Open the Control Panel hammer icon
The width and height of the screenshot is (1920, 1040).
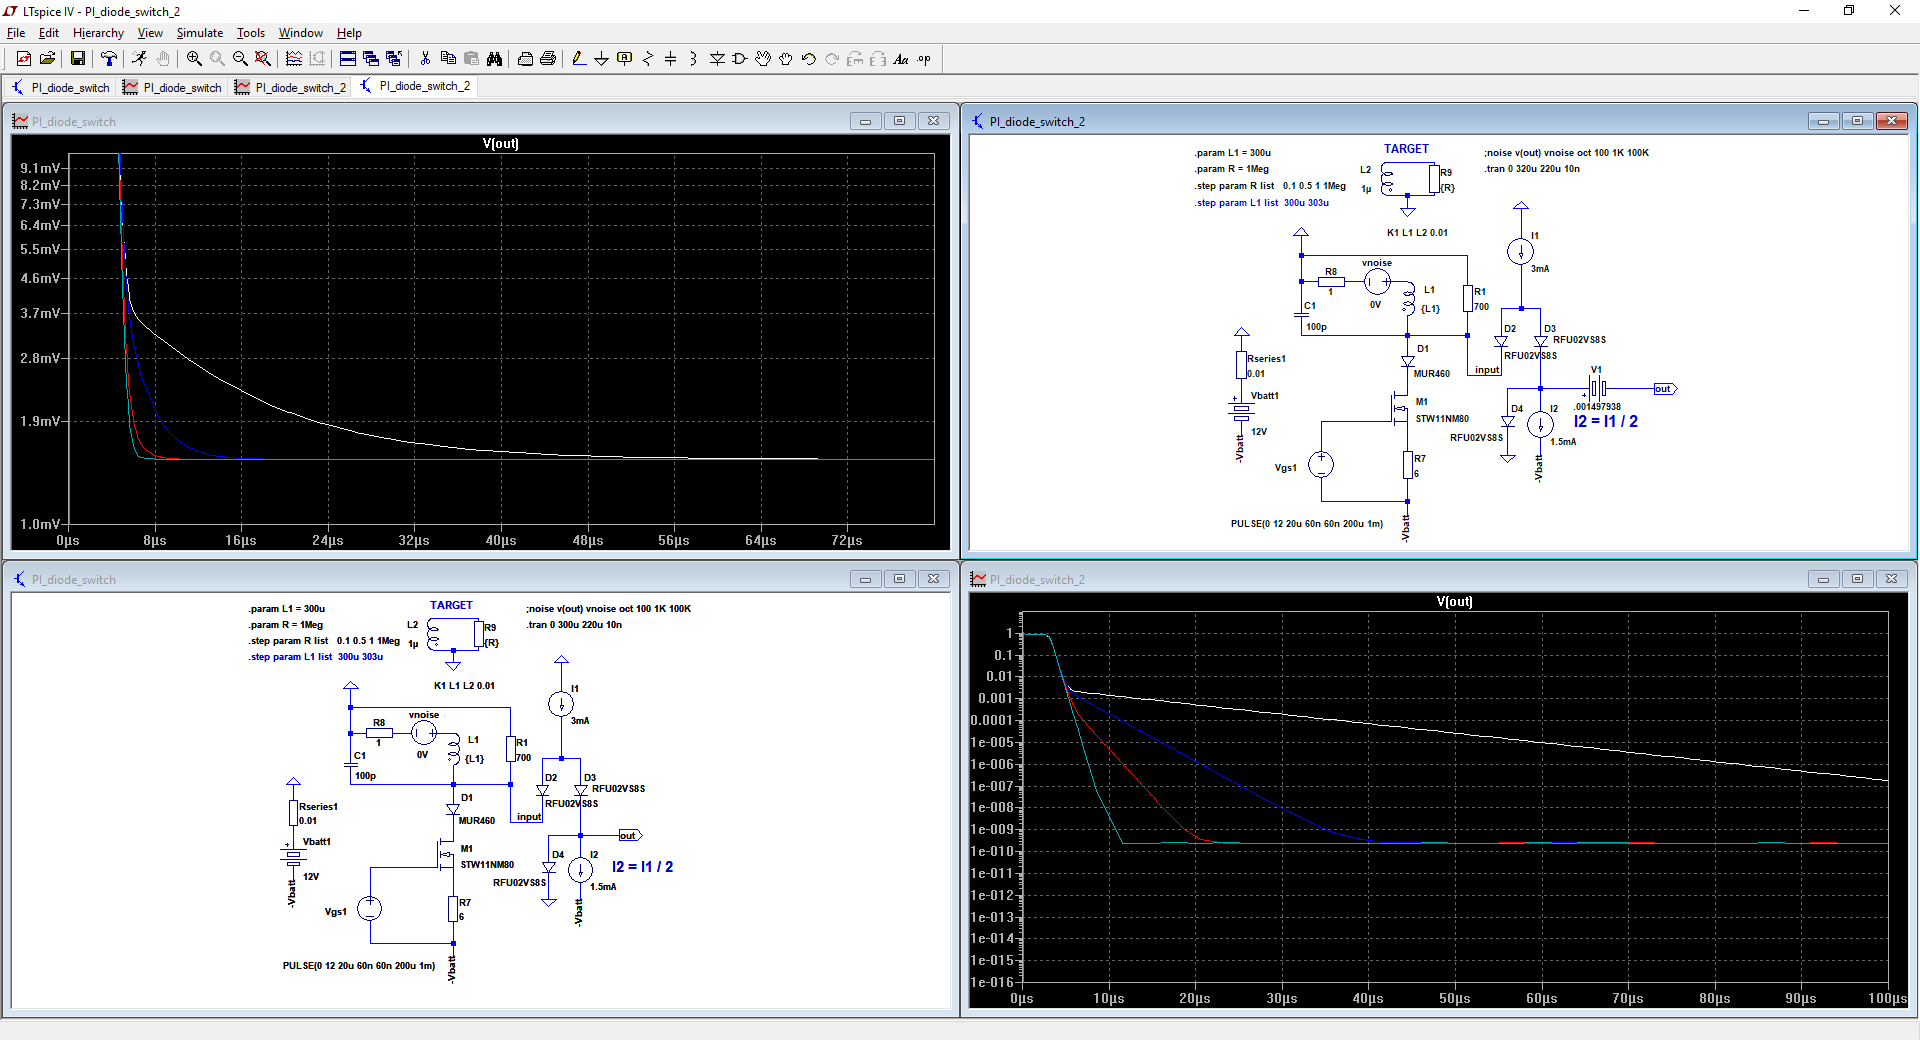pos(109,59)
